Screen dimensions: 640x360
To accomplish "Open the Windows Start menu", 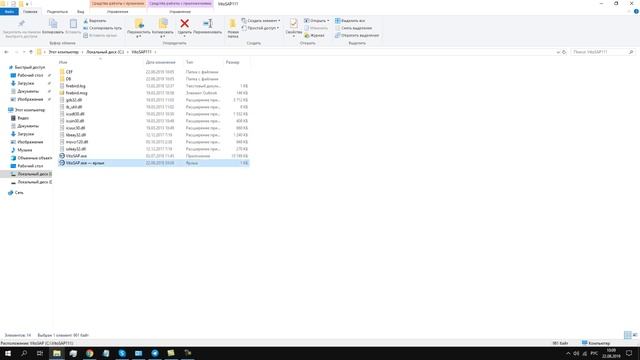I will click(8, 353).
